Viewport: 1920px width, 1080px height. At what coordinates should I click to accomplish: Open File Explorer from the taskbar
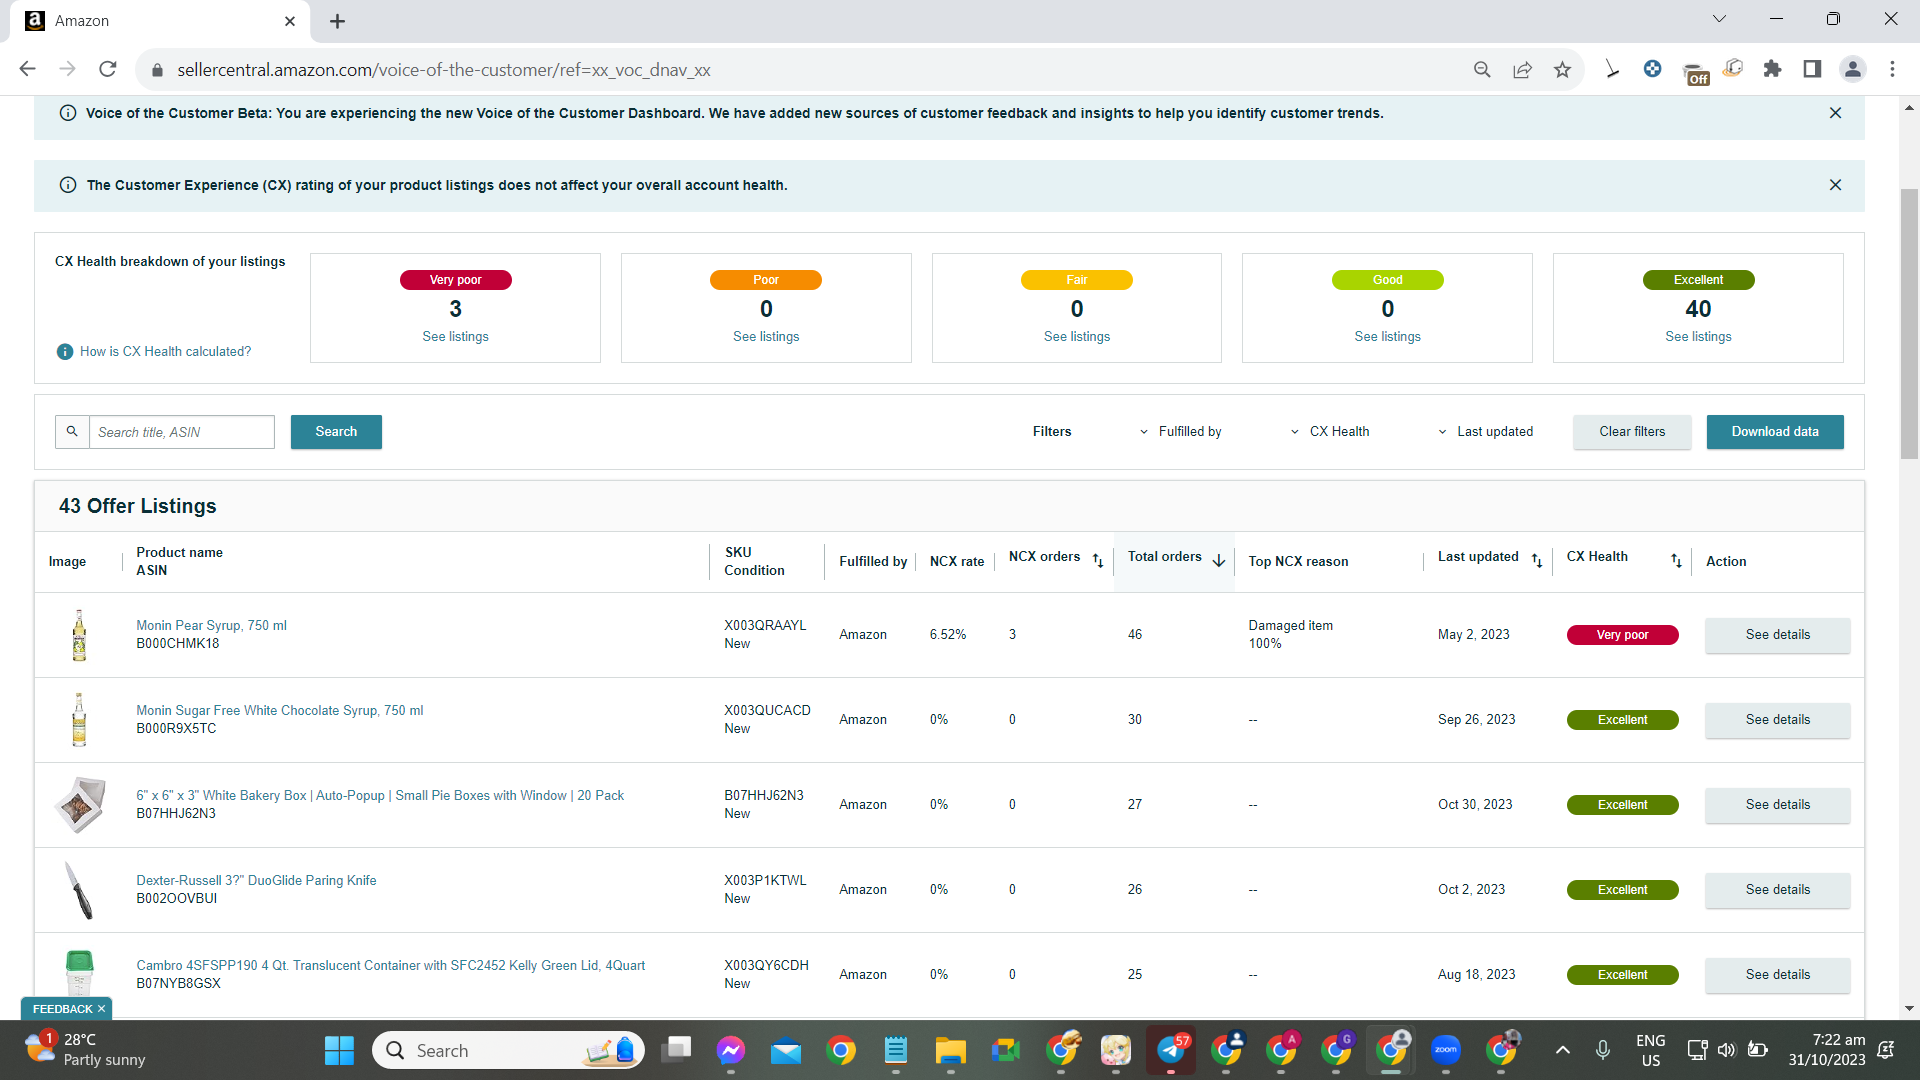pyautogui.click(x=950, y=1051)
